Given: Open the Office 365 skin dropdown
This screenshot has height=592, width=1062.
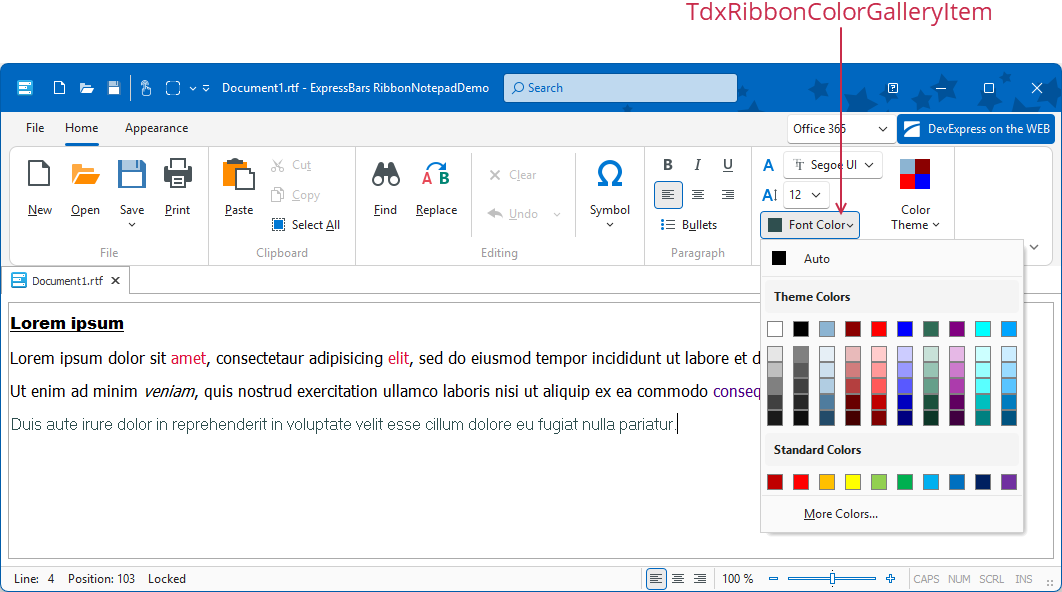Looking at the screenshot, I should tap(883, 129).
